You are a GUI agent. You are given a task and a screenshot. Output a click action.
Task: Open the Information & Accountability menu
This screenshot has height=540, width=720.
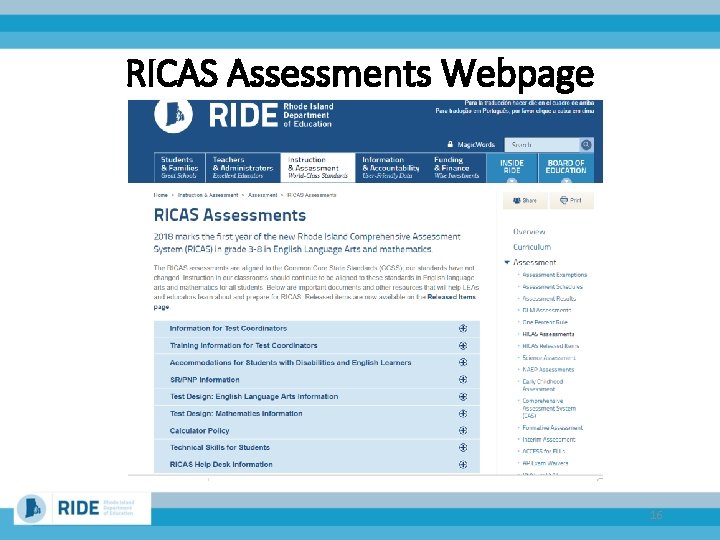point(391,168)
